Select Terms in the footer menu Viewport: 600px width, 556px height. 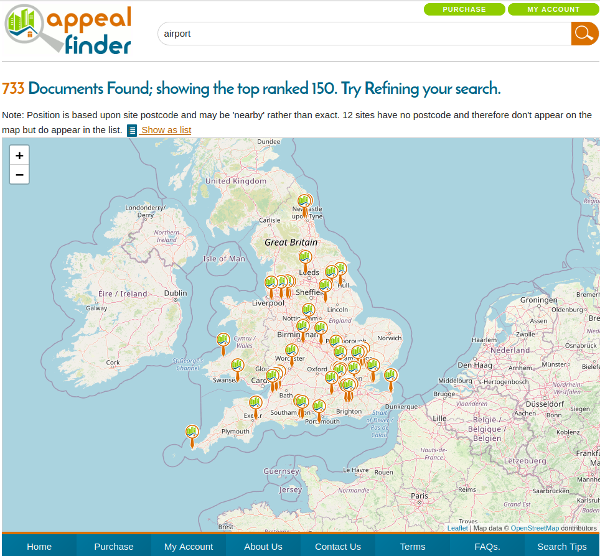(412, 546)
